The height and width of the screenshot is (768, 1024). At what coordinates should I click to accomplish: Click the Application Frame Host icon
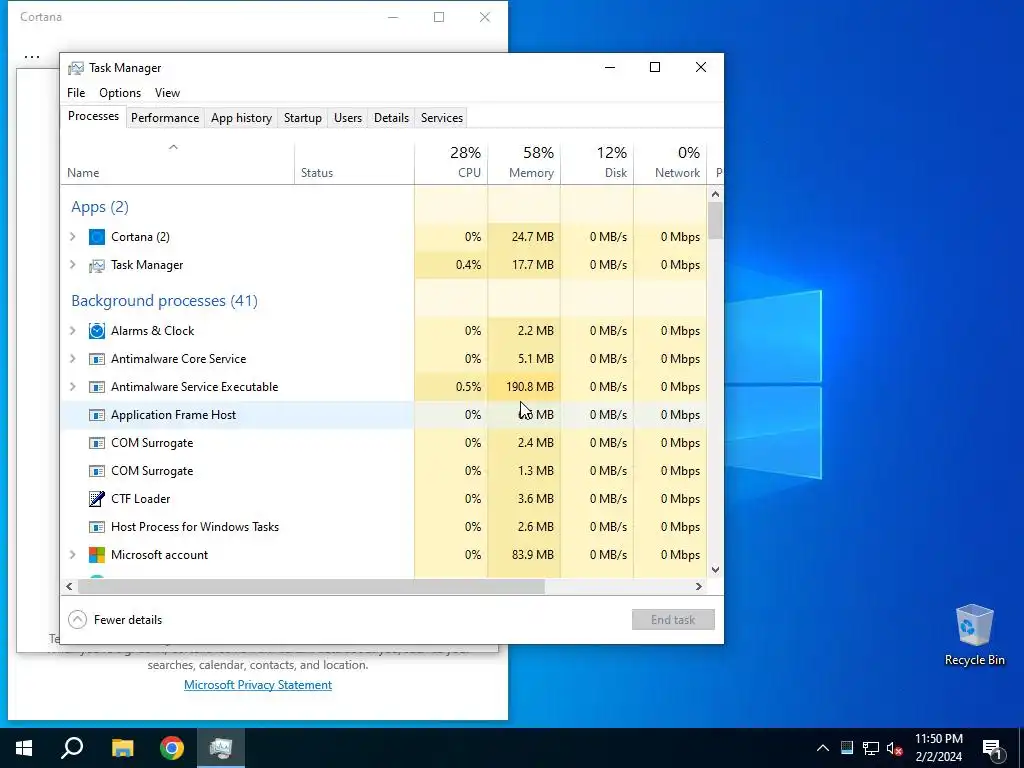tap(97, 415)
